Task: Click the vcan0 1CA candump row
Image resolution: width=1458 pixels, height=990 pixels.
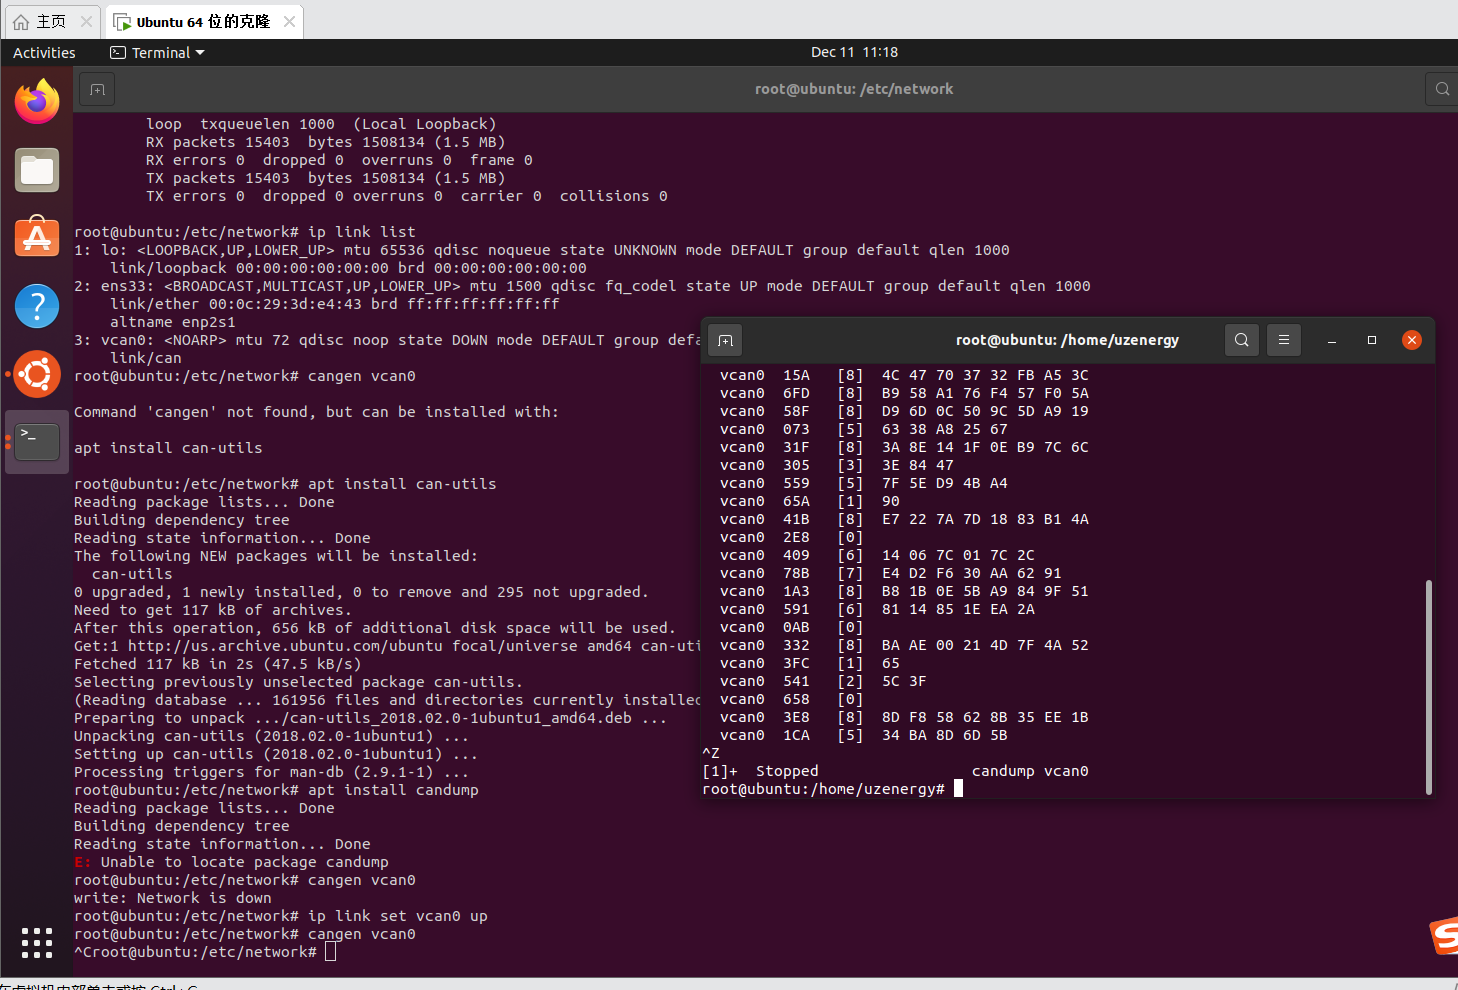Action: coord(864,735)
